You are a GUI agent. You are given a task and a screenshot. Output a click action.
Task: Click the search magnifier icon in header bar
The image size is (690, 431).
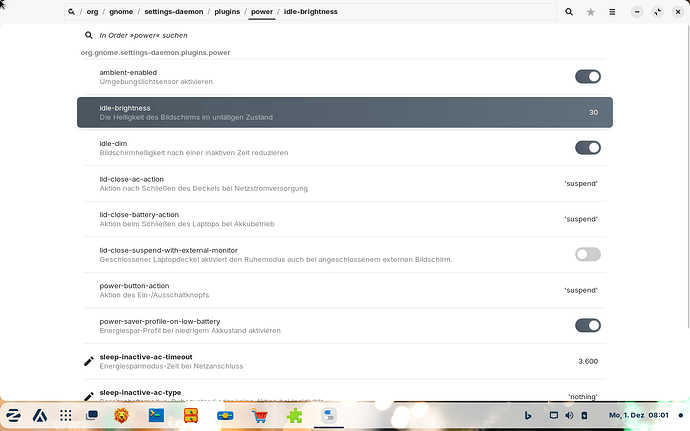pos(569,12)
